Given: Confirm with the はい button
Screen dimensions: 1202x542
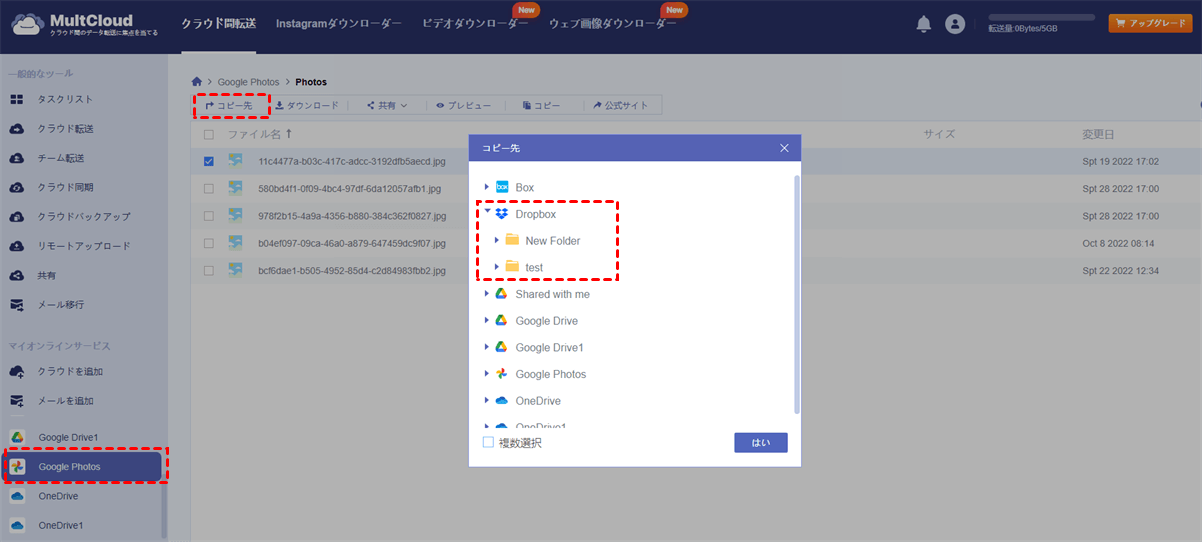Looking at the screenshot, I should click(x=761, y=442).
